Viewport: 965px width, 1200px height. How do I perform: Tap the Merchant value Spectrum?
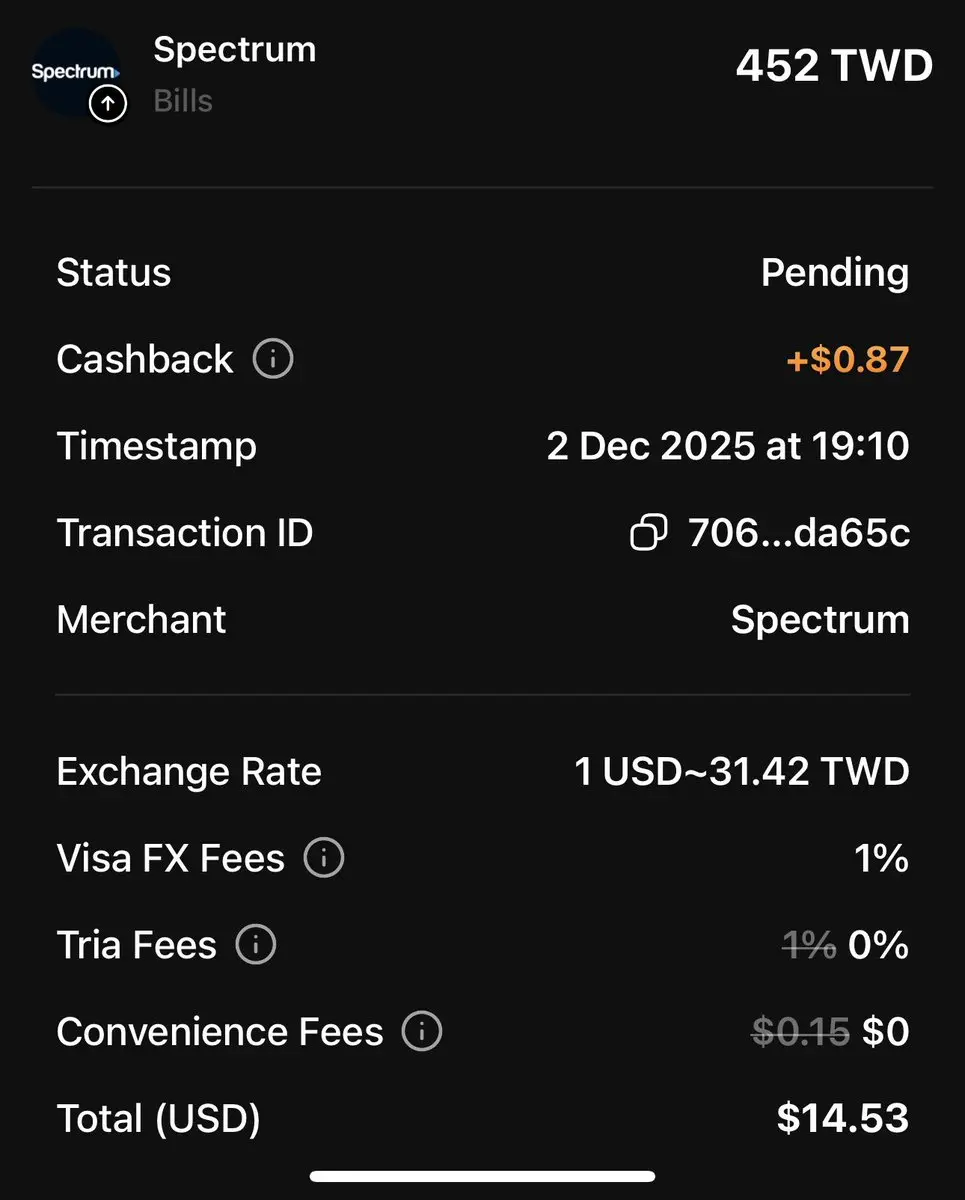pos(820,620)
